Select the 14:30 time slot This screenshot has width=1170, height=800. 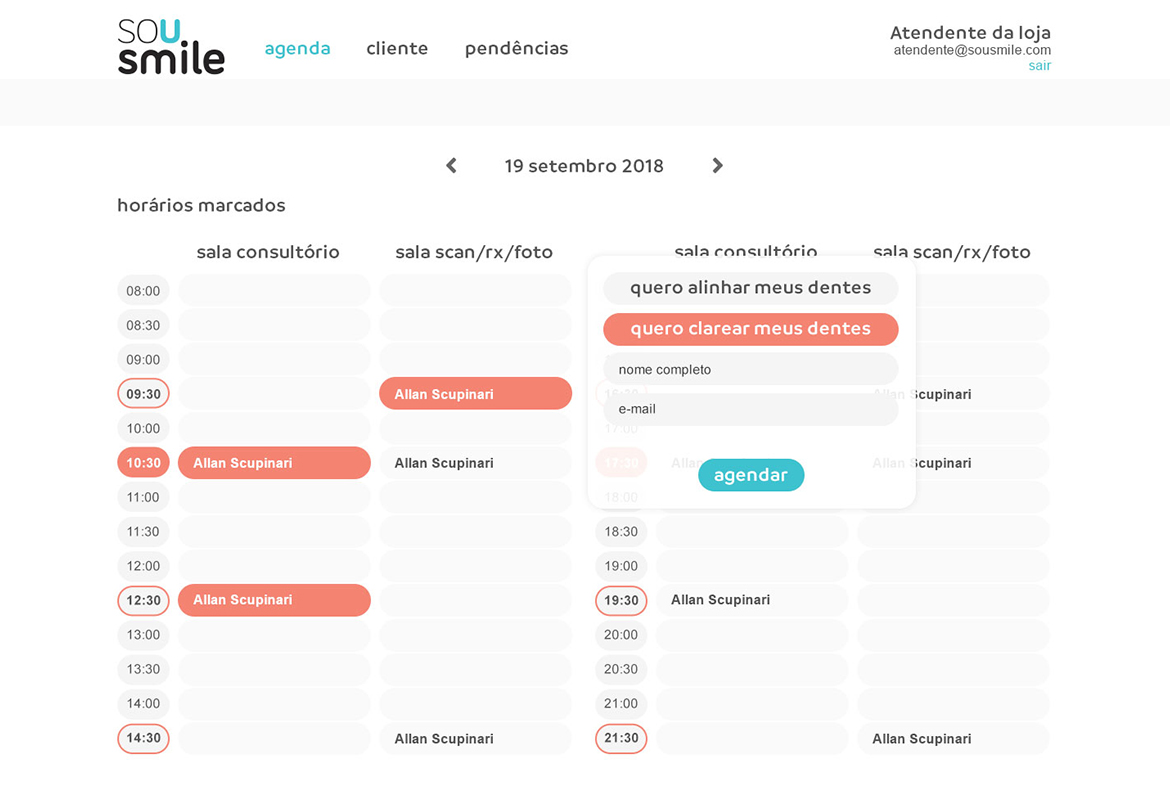[143, 738]
